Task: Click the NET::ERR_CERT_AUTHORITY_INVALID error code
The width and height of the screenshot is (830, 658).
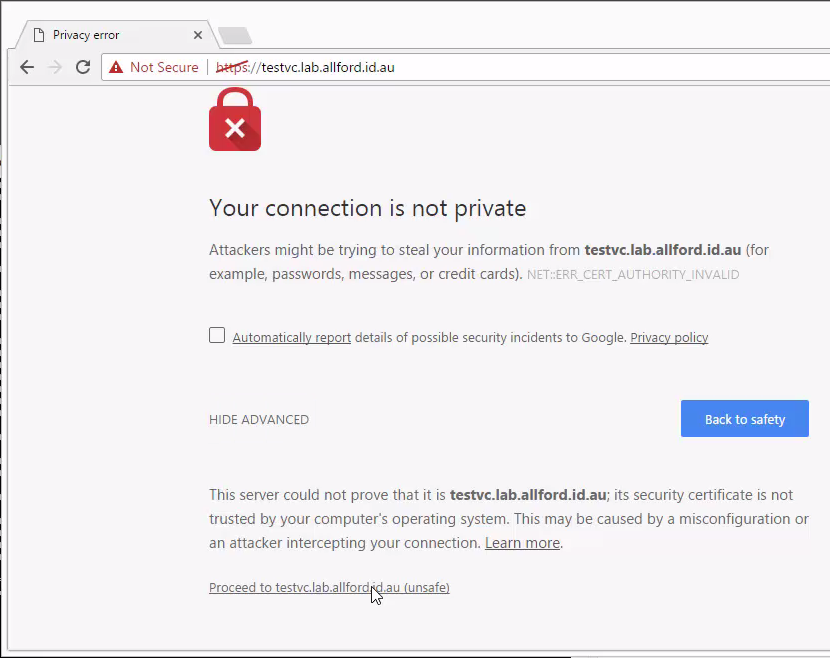Action: point(633,275)
